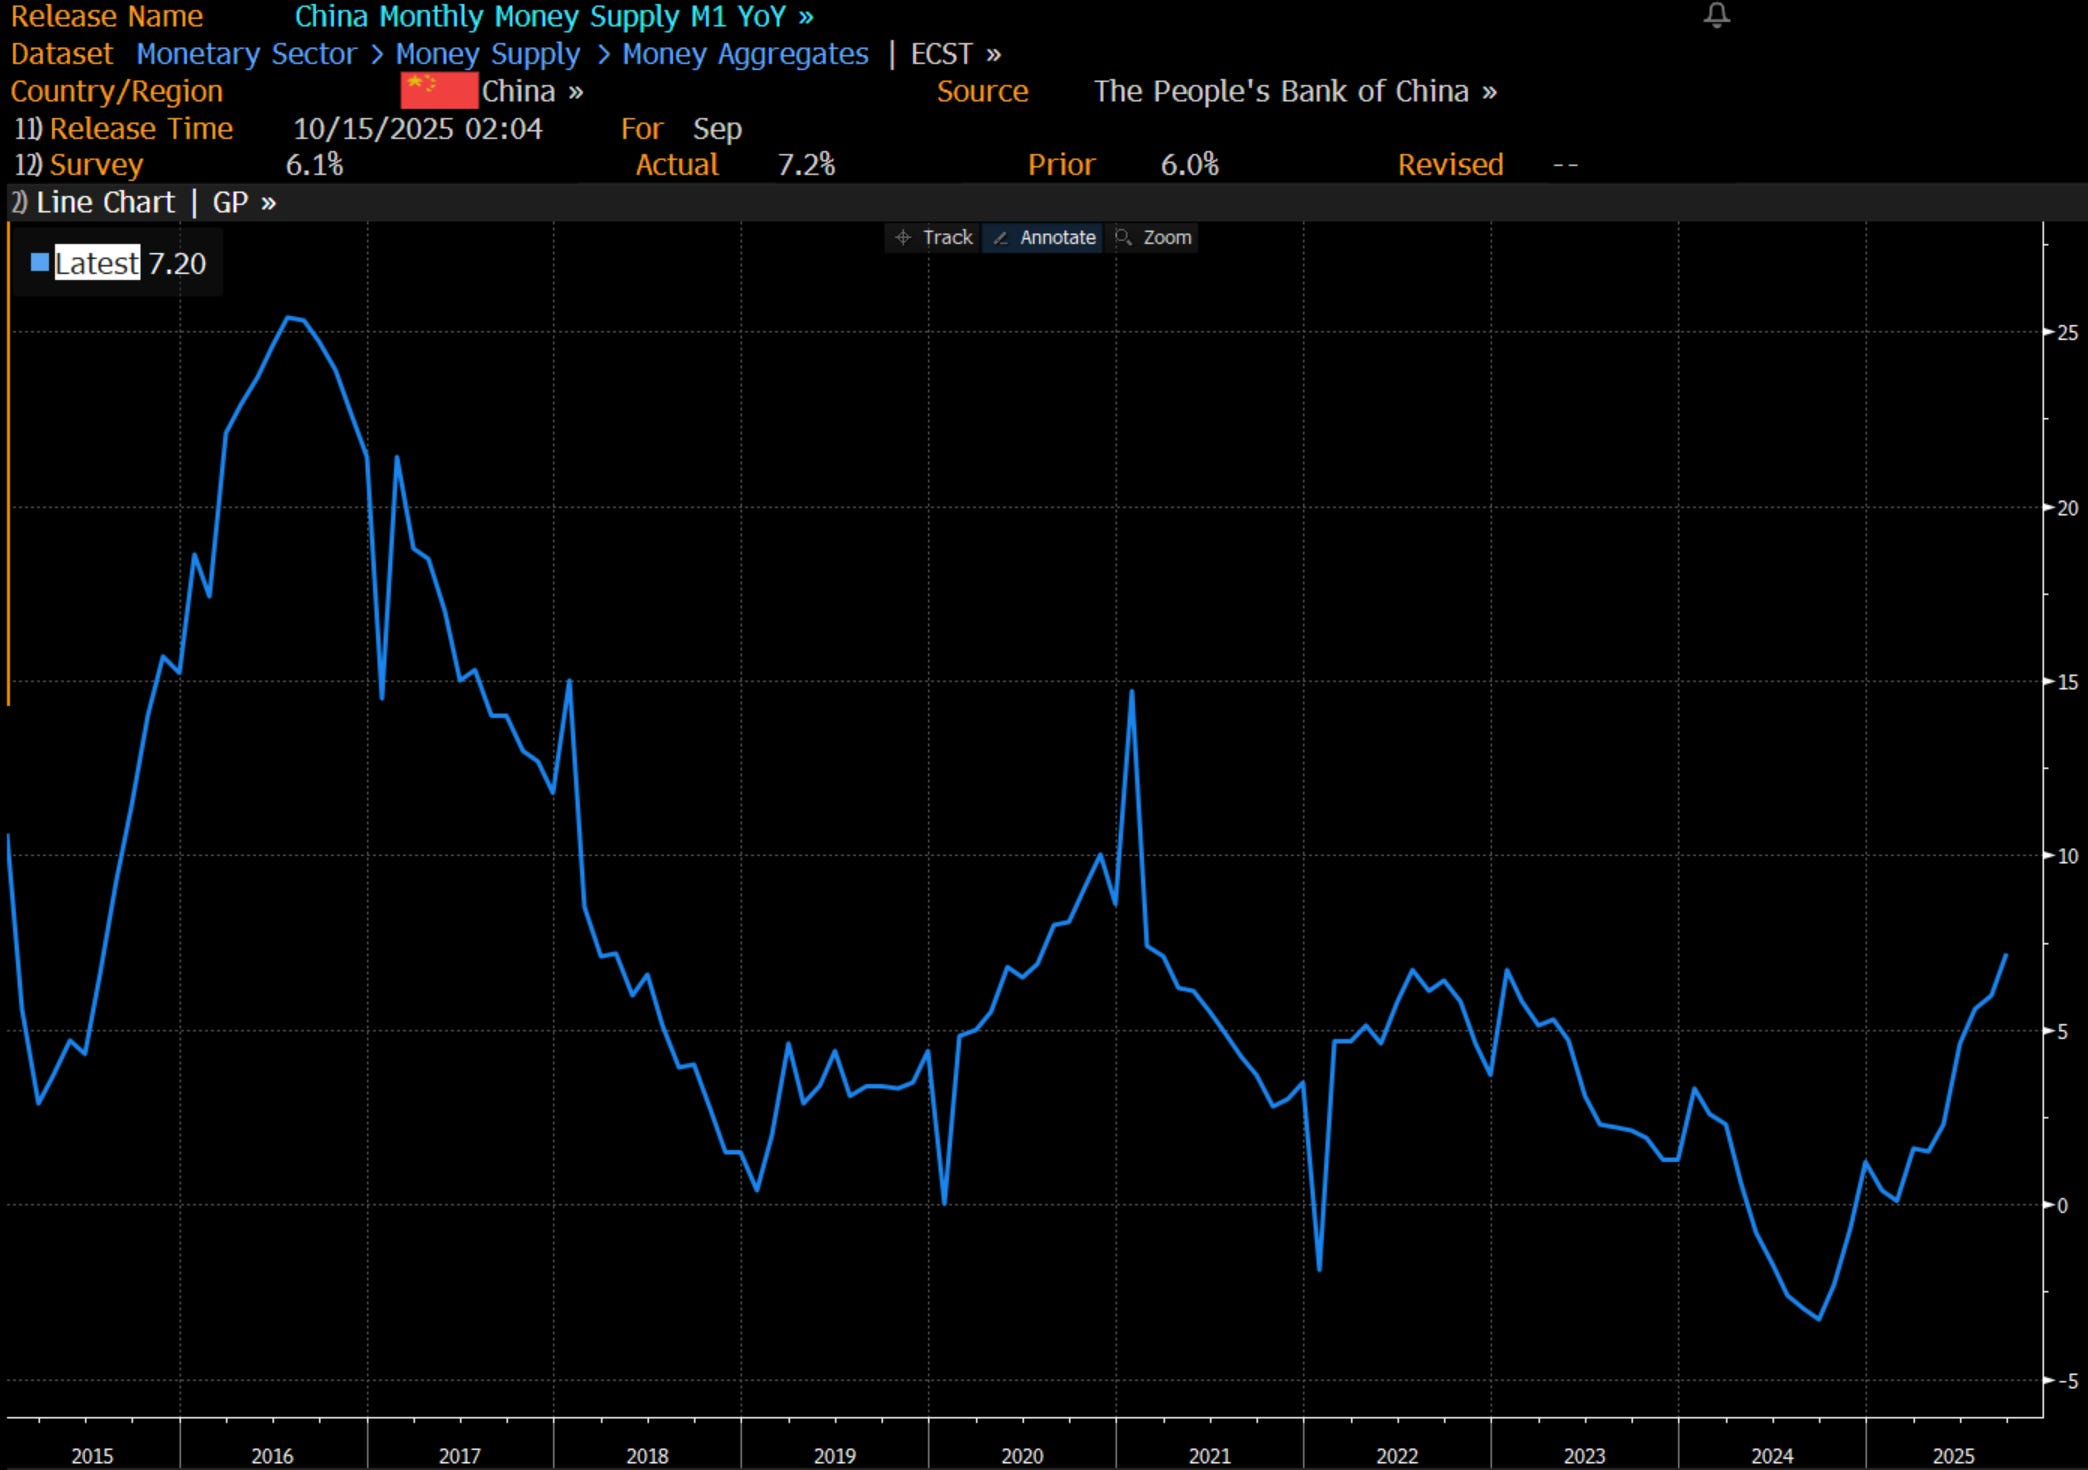Click the China flag icon
The height and width of the screenshot is (1470, 2088).
pyautogui.click(x=438, y=91)
